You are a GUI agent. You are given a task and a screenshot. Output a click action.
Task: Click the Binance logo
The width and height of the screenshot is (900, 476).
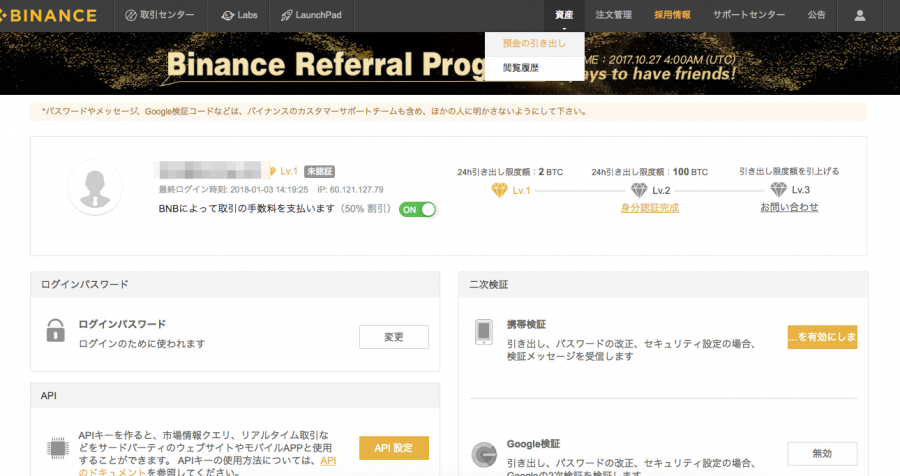click(49, 16)
